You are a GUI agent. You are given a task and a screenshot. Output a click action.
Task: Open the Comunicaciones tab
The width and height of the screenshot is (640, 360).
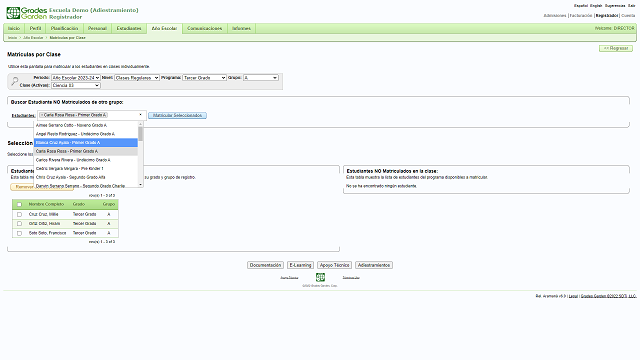point(204,28)
